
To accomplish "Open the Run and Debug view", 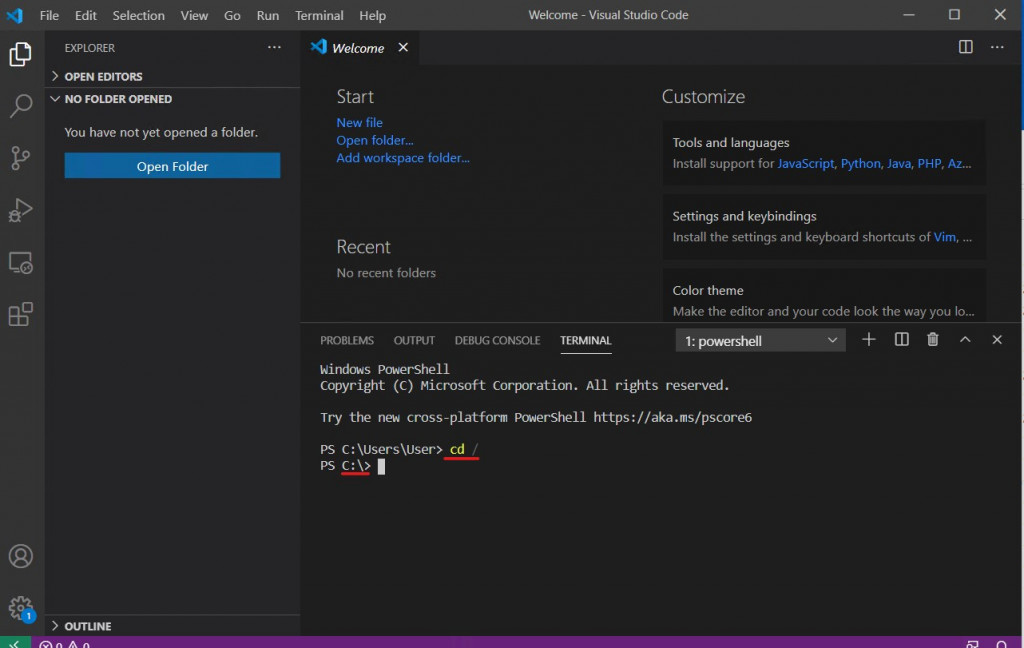I will (21, 210).
